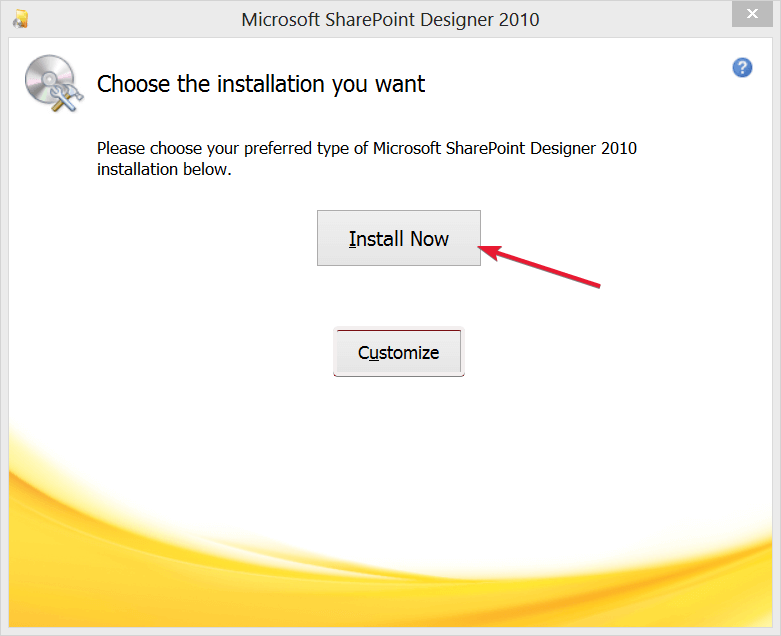Click the heading Choose the installation you want
The height and width of the screenshot is (636, 781).
260,84
